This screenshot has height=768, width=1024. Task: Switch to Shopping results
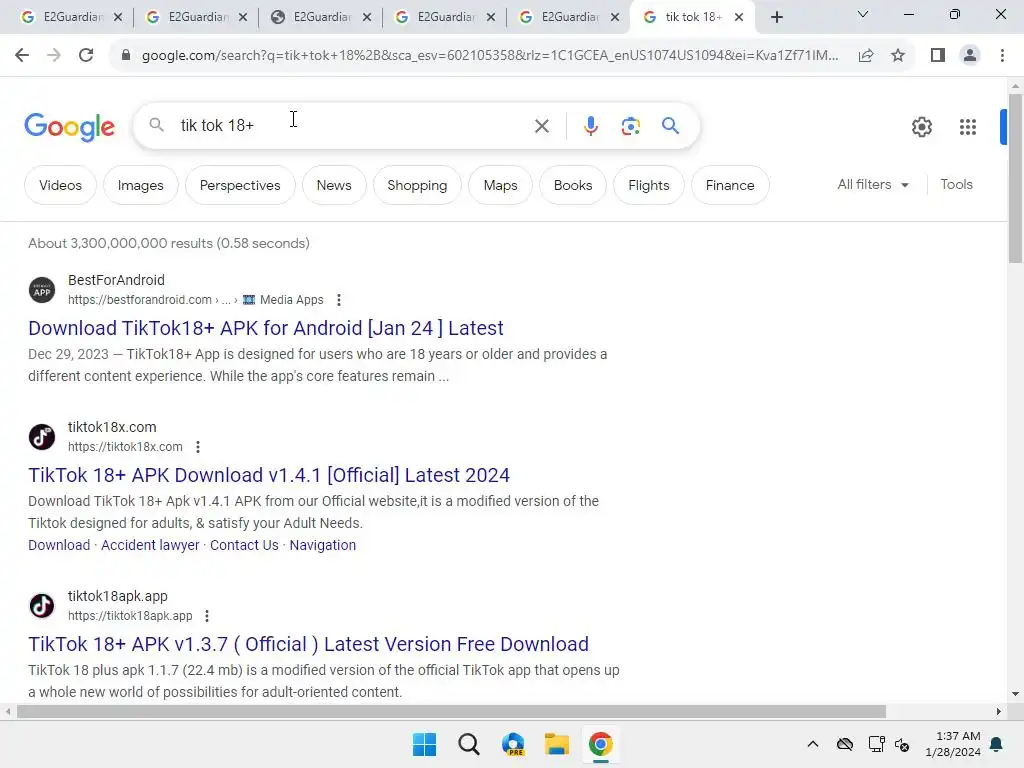pos(417,185)
